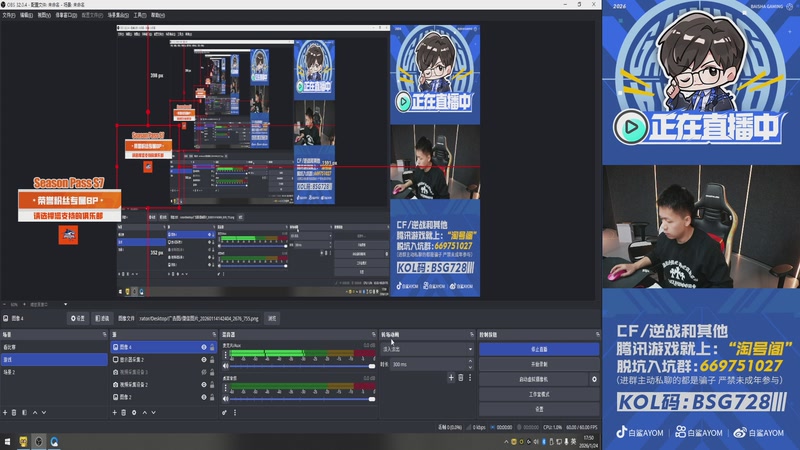Toggle the lock on source 图像 2
Image resolution: width=800 pixels, height=450 pixels.
pos(212,397)
